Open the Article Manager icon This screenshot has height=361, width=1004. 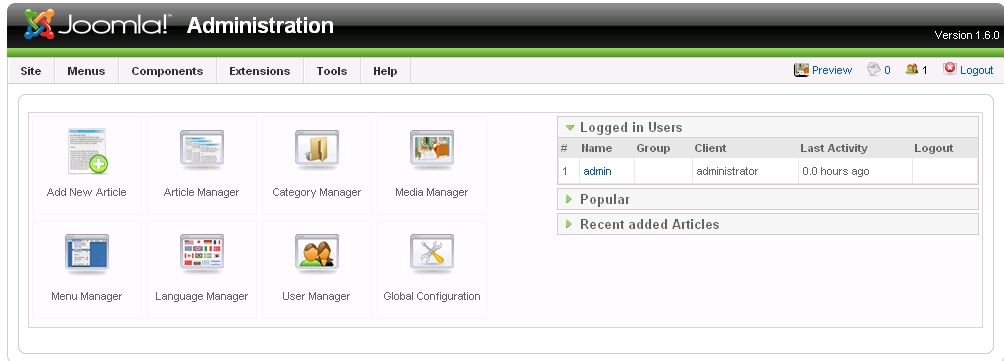[x=202, y=150]
